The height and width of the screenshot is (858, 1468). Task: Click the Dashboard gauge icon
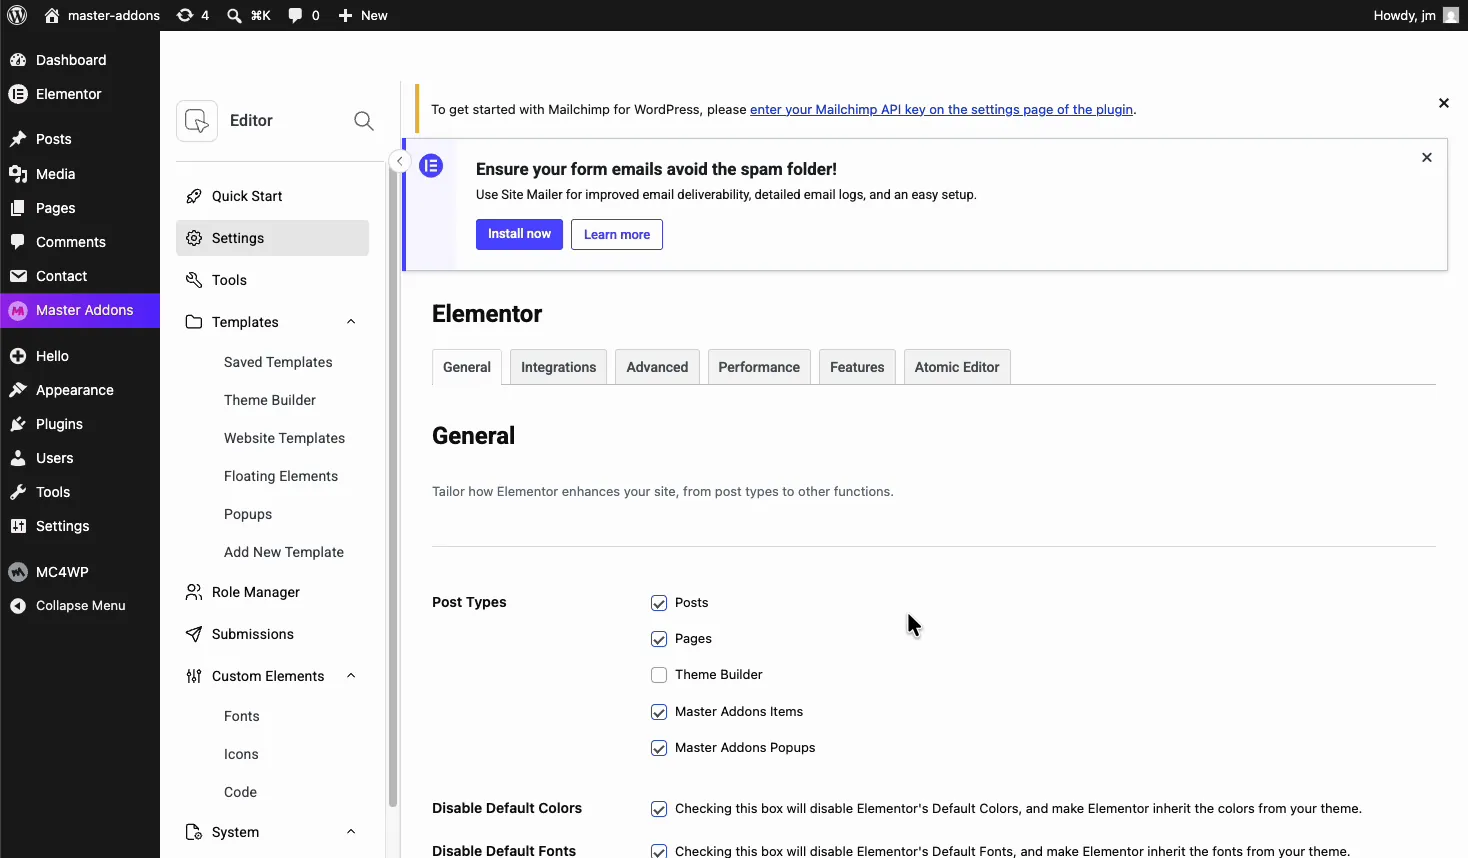click(18, 60)
